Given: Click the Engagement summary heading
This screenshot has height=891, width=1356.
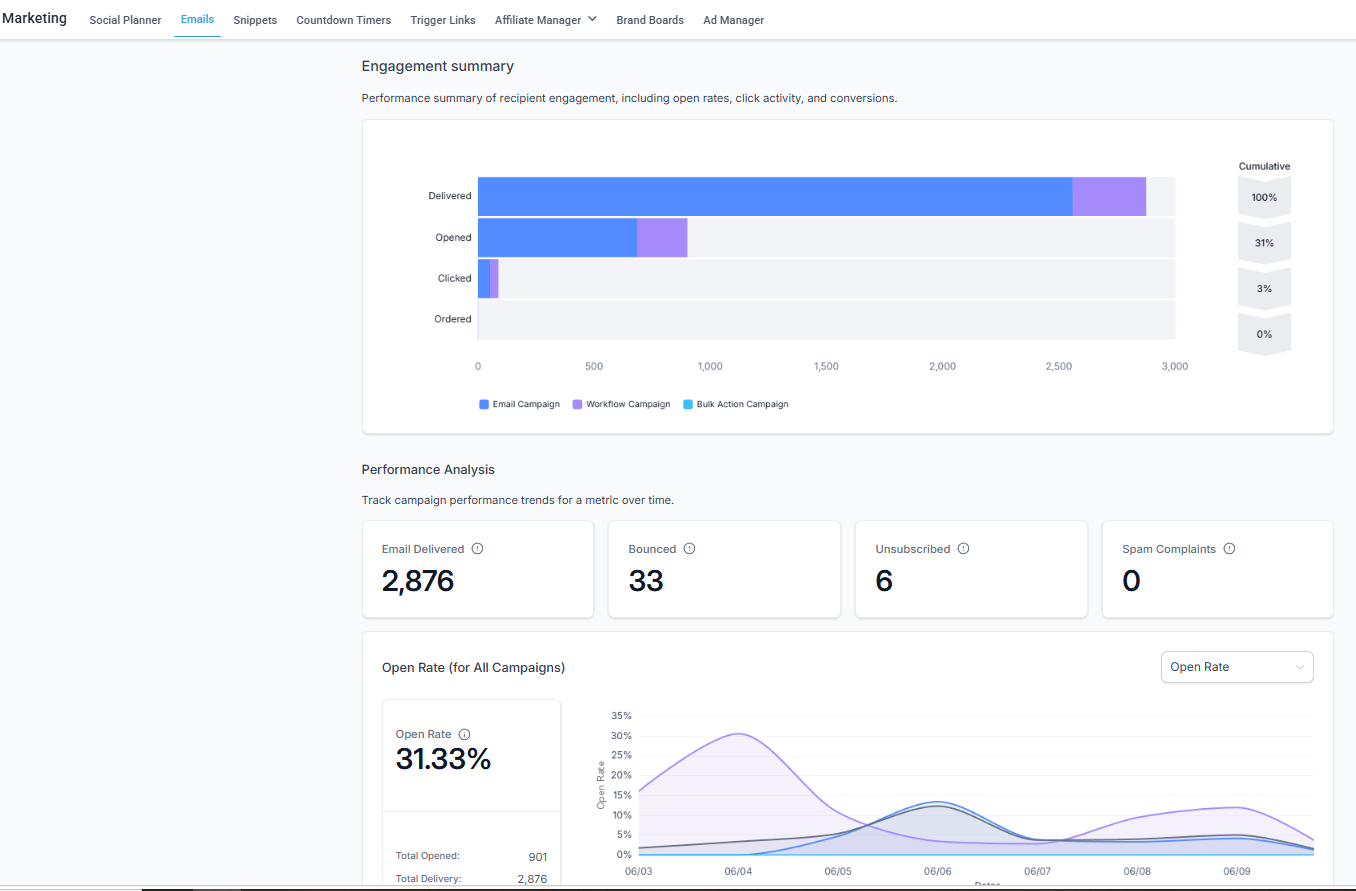Looking at the screenshot, I should 437,66.
